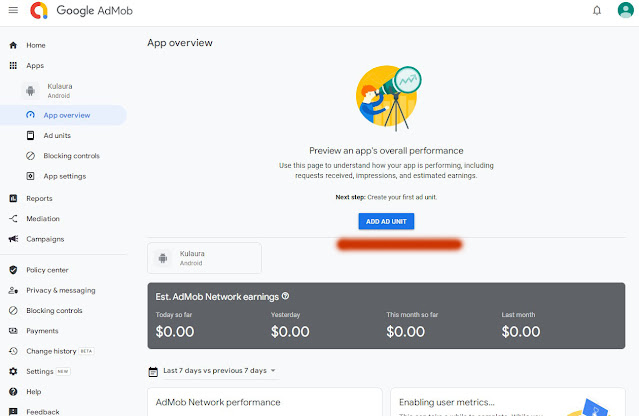Go to App settings
639x416 pixels.
click(x=64, y=176)
